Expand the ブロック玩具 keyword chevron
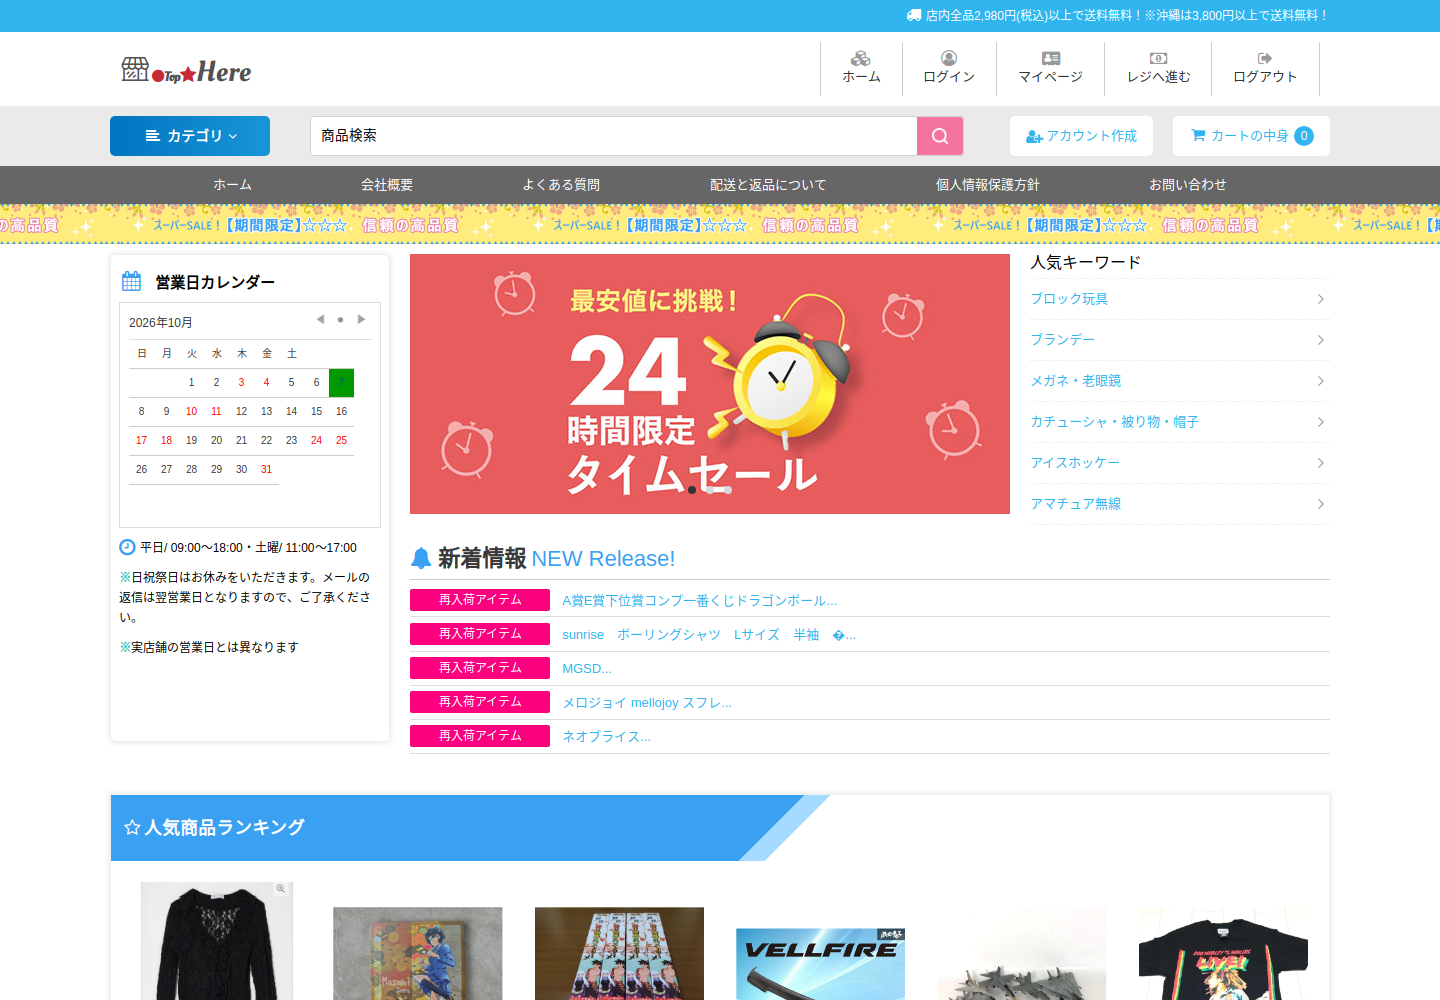The width and height of the screenshot is (1440, 1000). coord(1321,299)
